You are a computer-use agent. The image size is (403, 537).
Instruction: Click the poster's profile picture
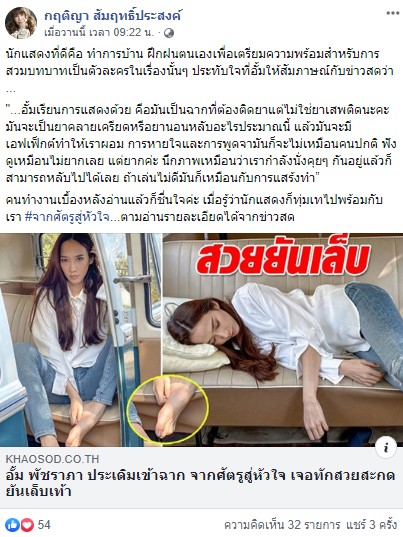(21, 23)
